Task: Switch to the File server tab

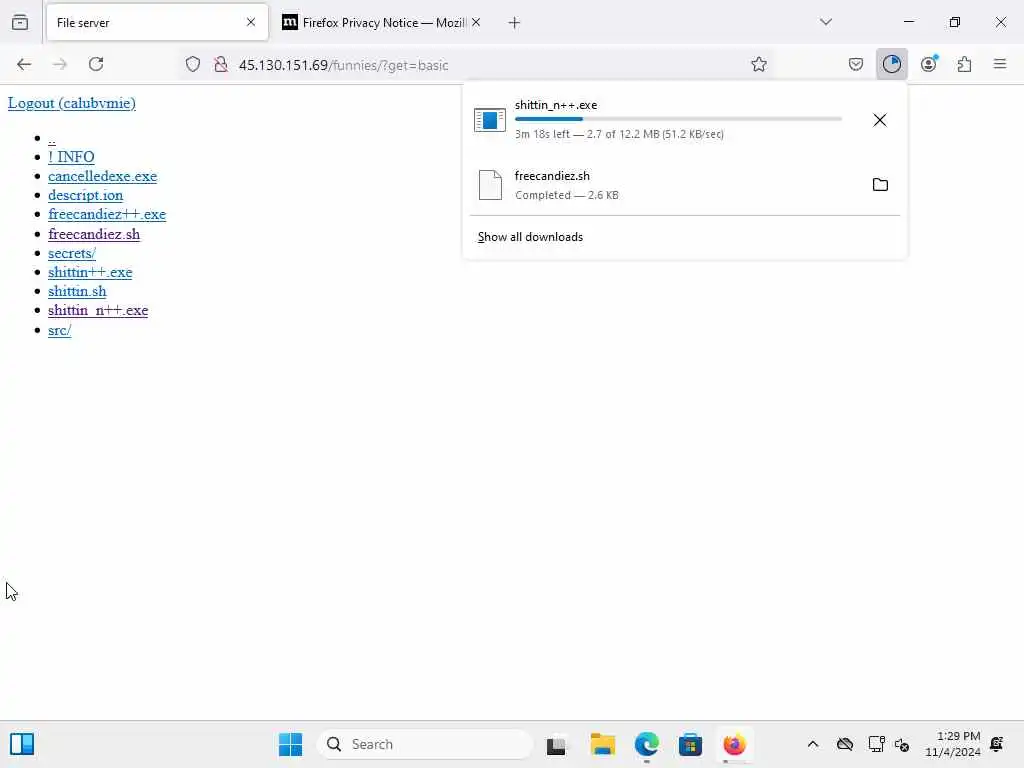Action: click(157, 23)
